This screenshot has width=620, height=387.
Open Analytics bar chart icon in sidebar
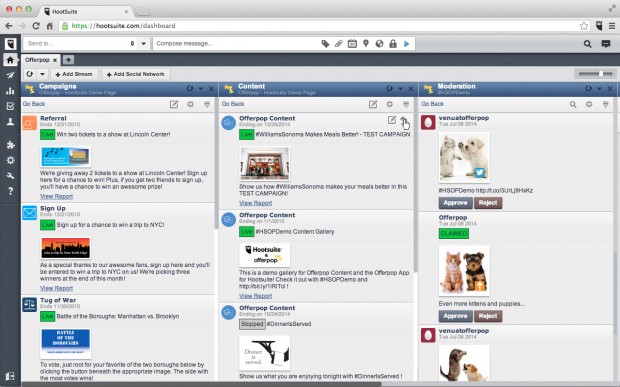click(10, 91)
